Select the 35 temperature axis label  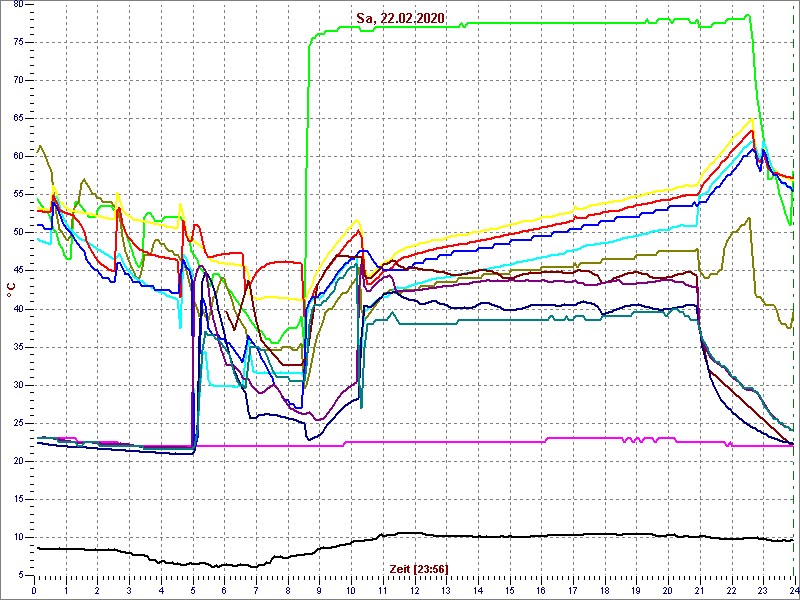18,347
